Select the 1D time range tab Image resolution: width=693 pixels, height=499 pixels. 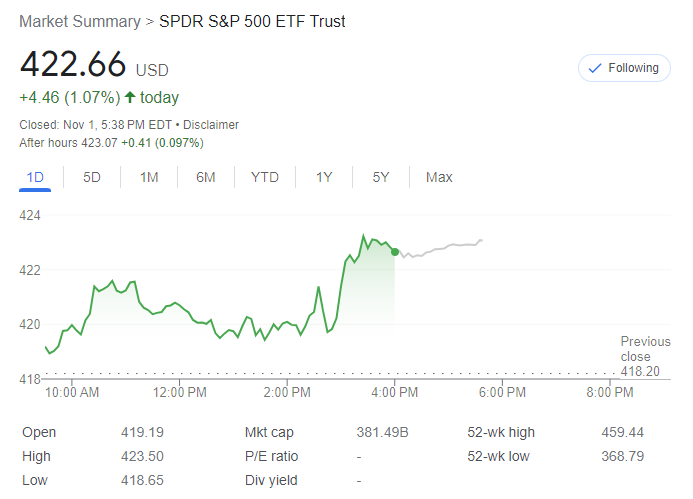click(x=35, y=177)
